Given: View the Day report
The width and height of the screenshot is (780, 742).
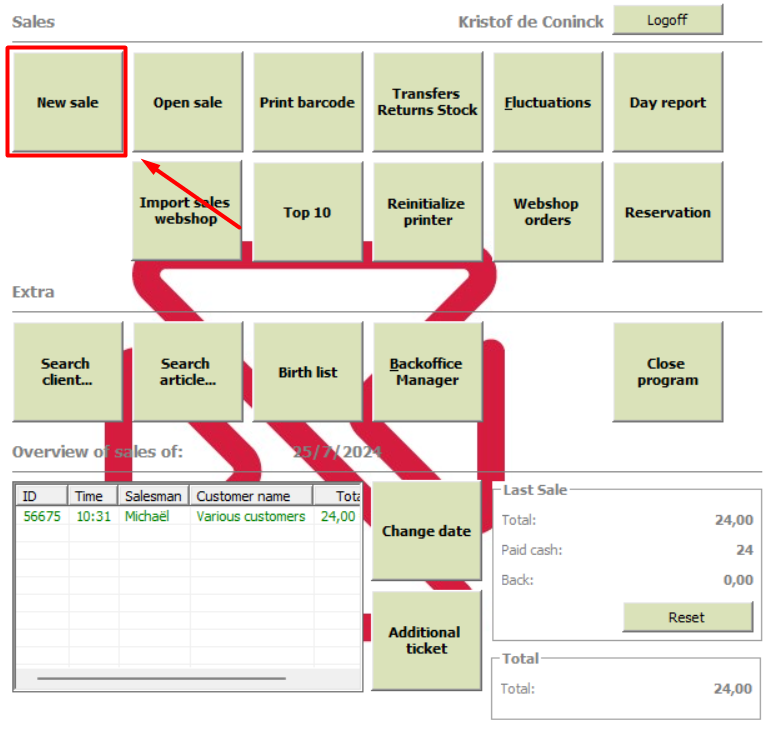Looking at the screenshot, I should point(668,102).
